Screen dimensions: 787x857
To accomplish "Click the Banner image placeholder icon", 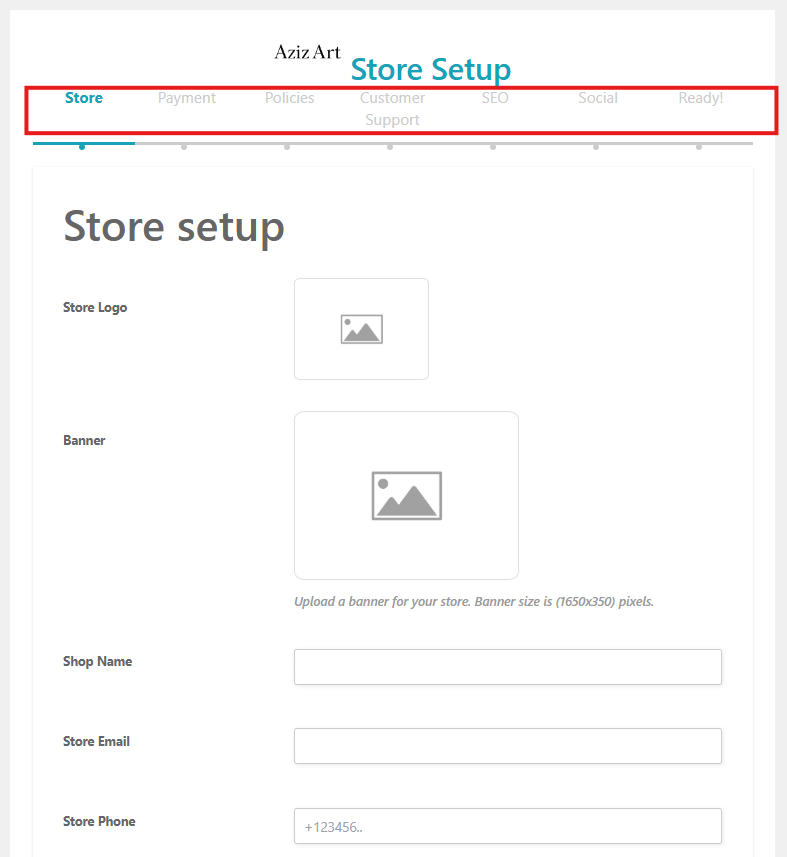I will click(x=406, y=495).
